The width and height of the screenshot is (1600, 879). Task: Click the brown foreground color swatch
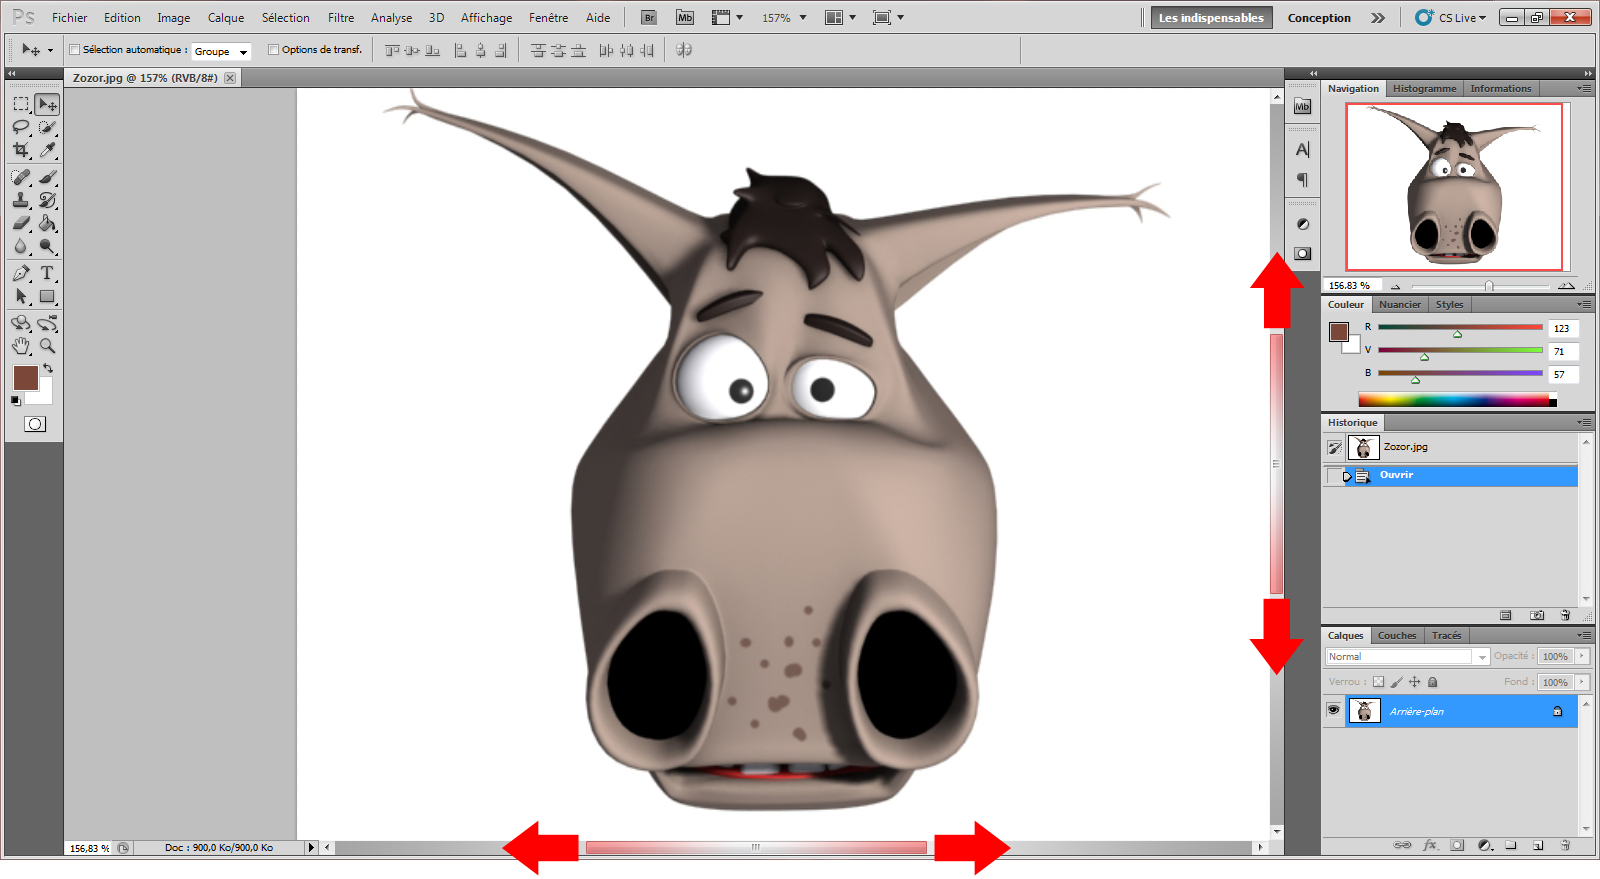tap(25, 377)
